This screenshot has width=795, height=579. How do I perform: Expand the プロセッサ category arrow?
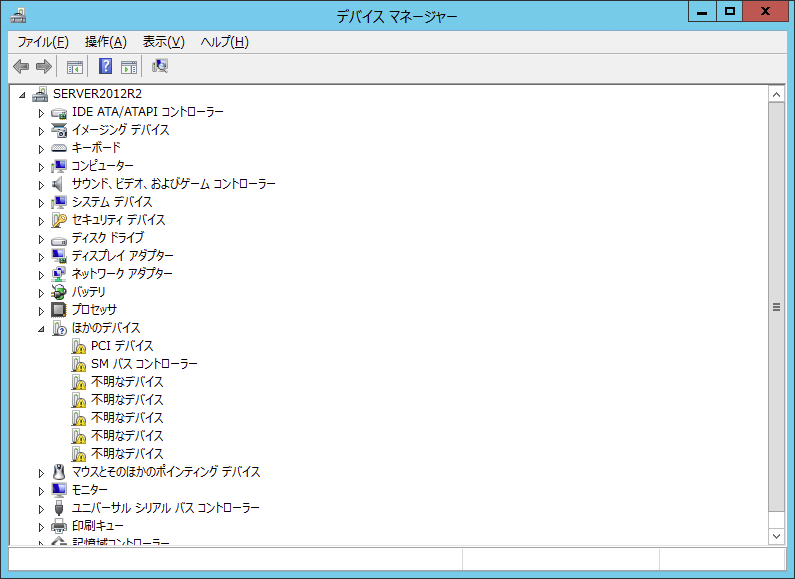click(x=42, y=311)
